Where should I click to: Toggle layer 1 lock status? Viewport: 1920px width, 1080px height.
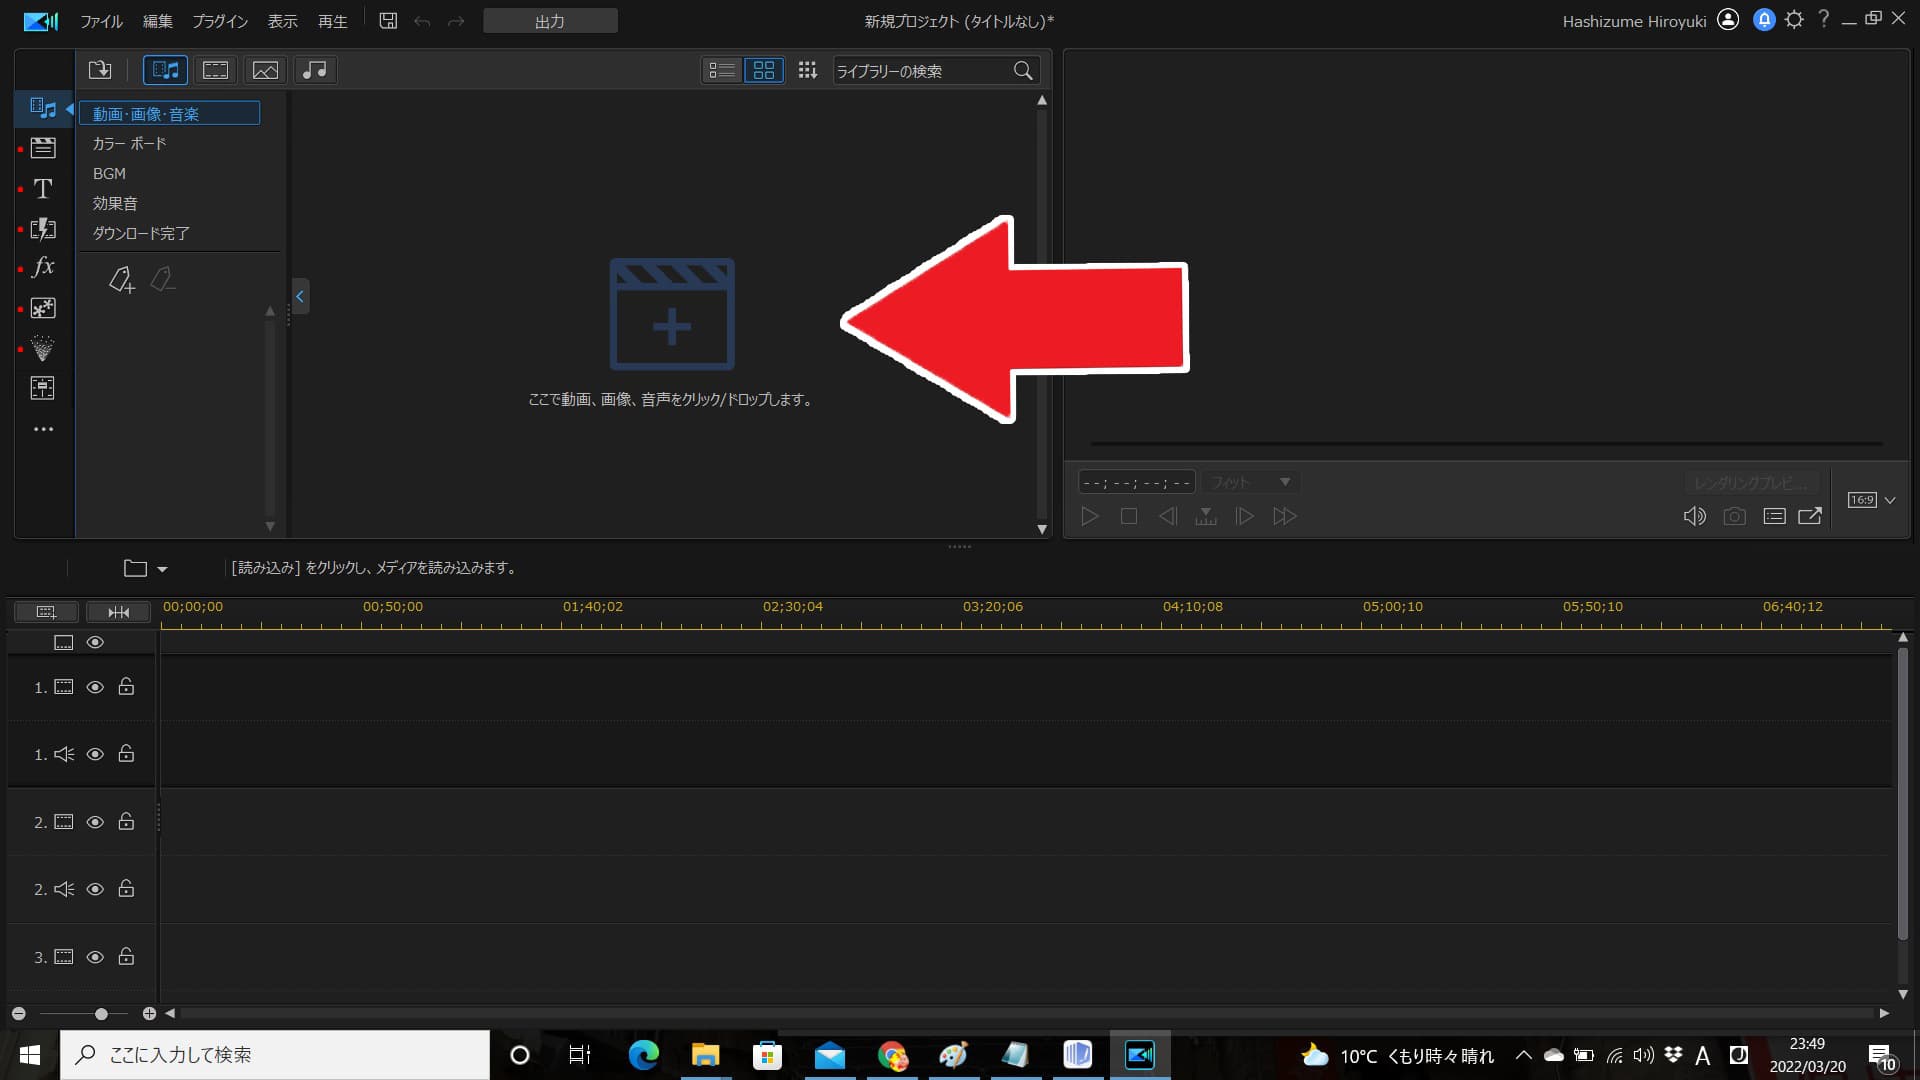tap(125, 686)
